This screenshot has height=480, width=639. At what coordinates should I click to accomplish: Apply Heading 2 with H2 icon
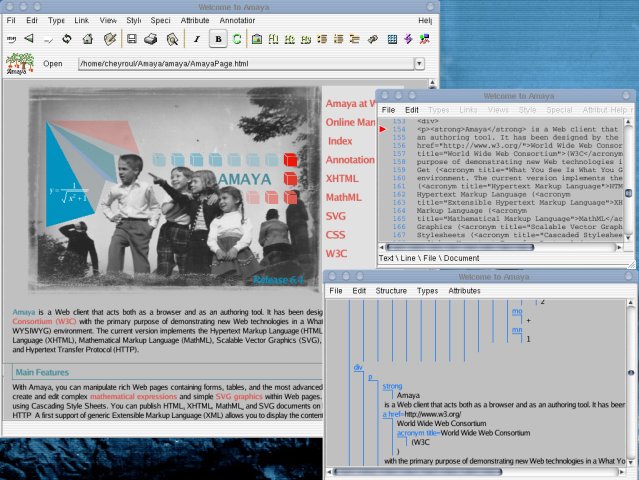290,39
